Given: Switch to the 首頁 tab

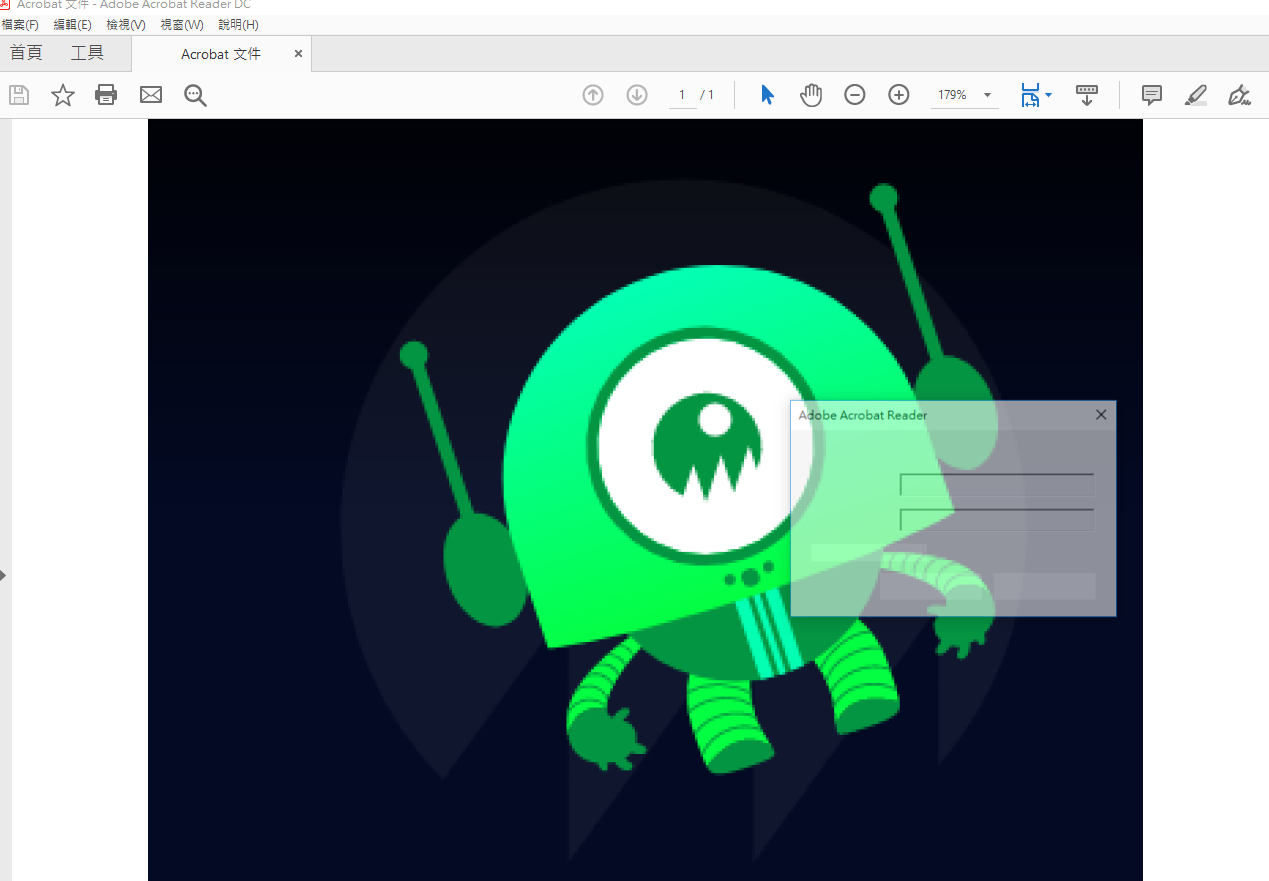Looking at the screenshot, I should (x=26, y=53).
